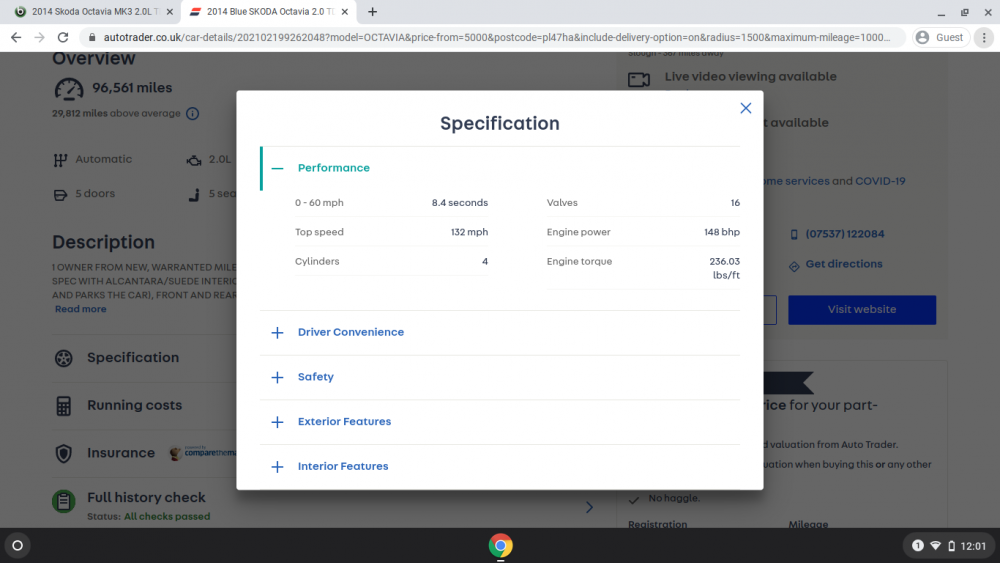Go forward to the next page
The height and width of the screenshot is (563, 1000).
[40, 38]
